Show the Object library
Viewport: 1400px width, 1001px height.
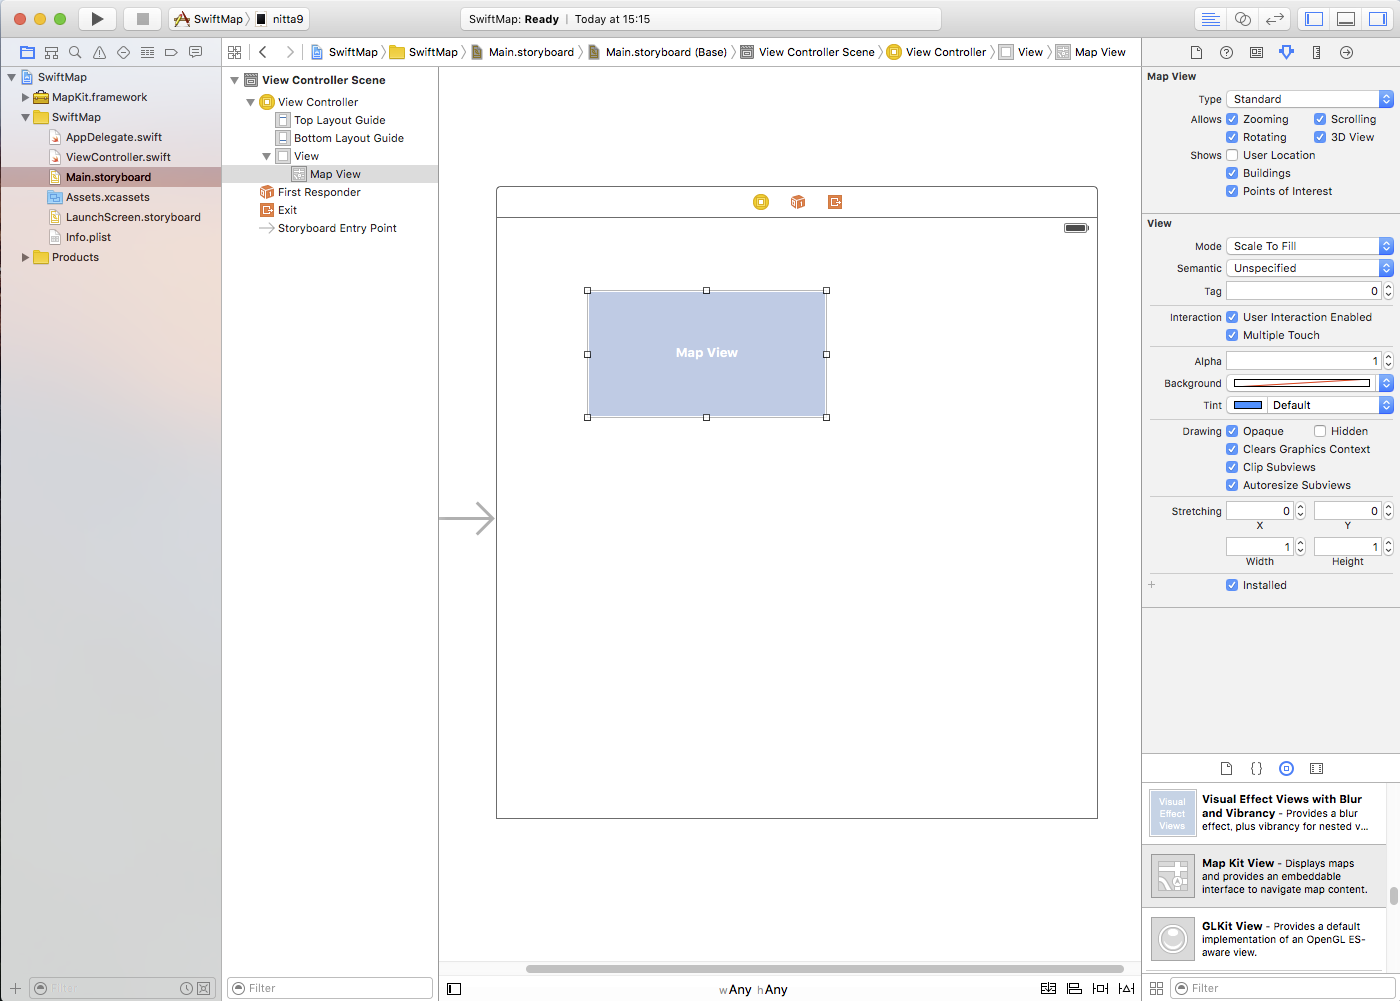1286,769
